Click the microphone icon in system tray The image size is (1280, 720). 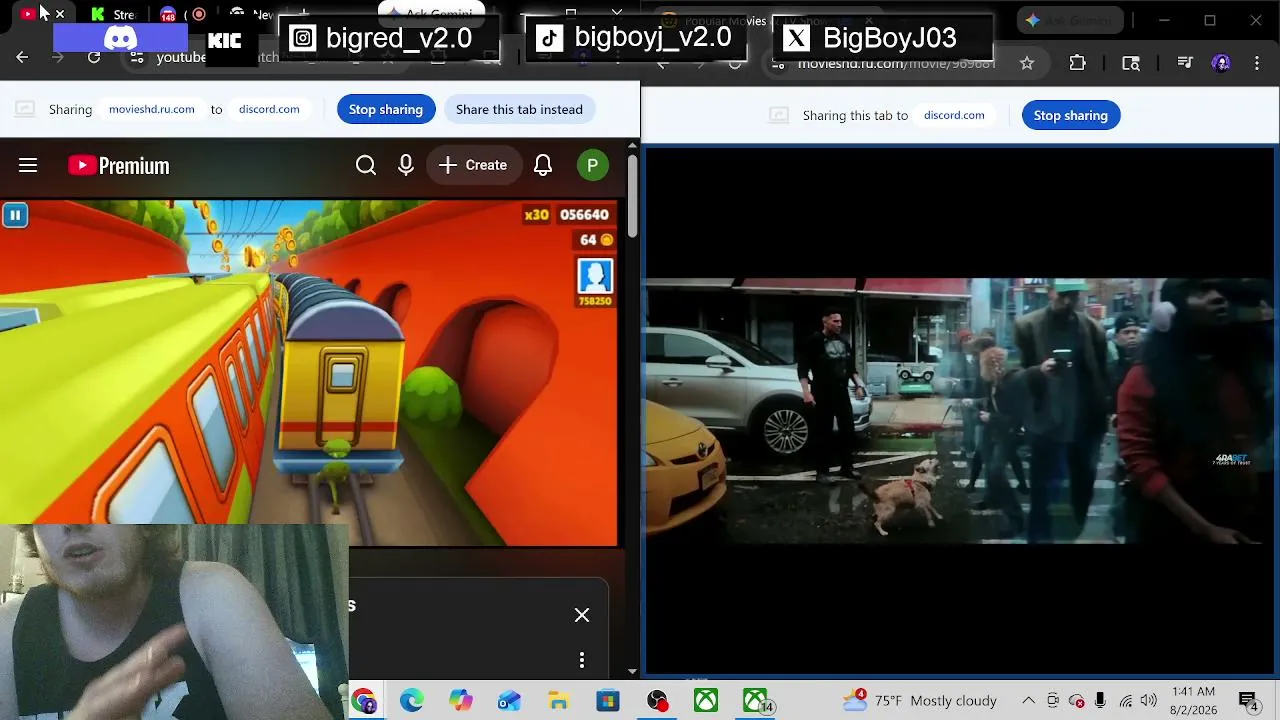1100,701
